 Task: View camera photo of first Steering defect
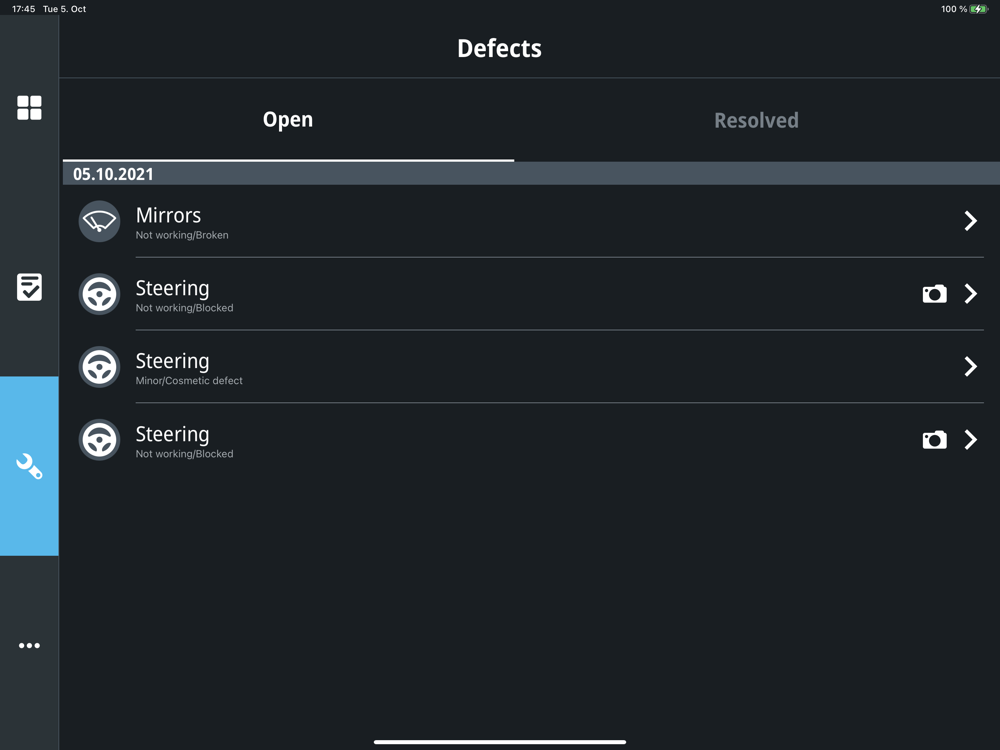934,294
